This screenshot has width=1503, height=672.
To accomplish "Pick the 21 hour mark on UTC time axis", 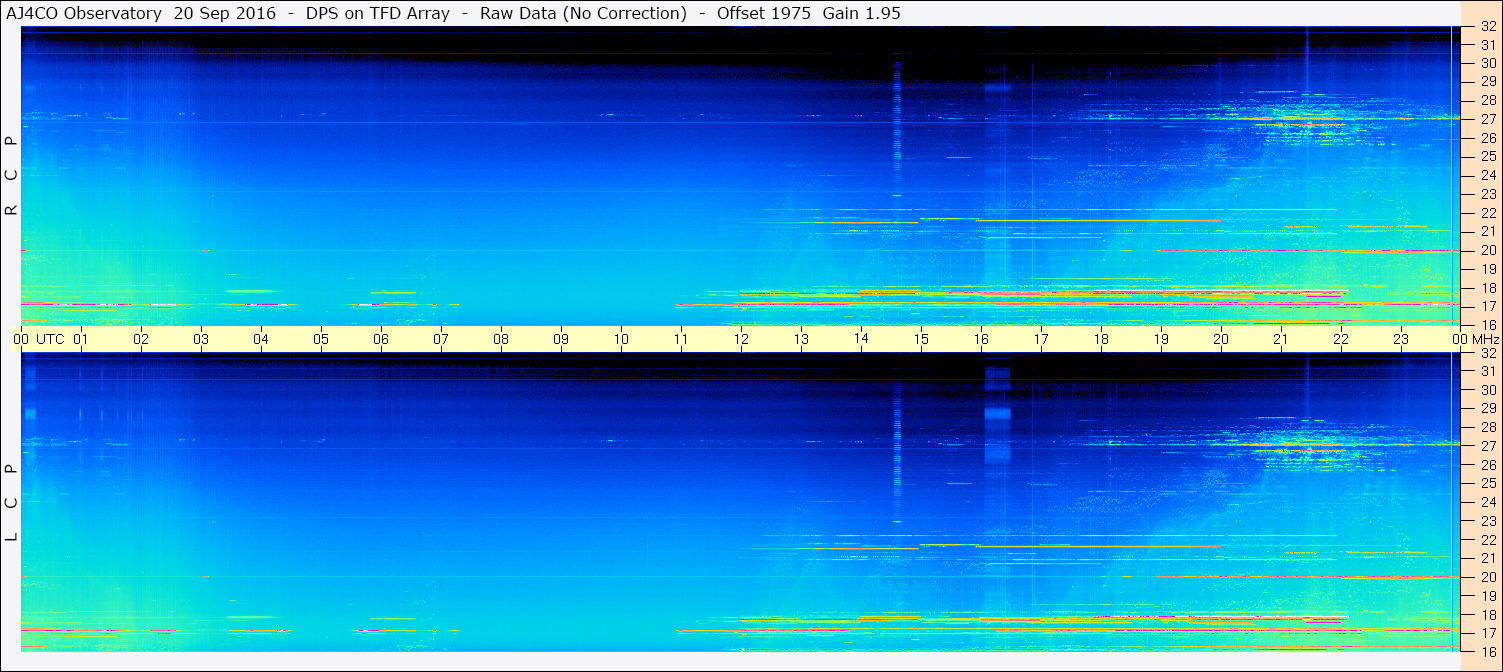I will 1281,339.
